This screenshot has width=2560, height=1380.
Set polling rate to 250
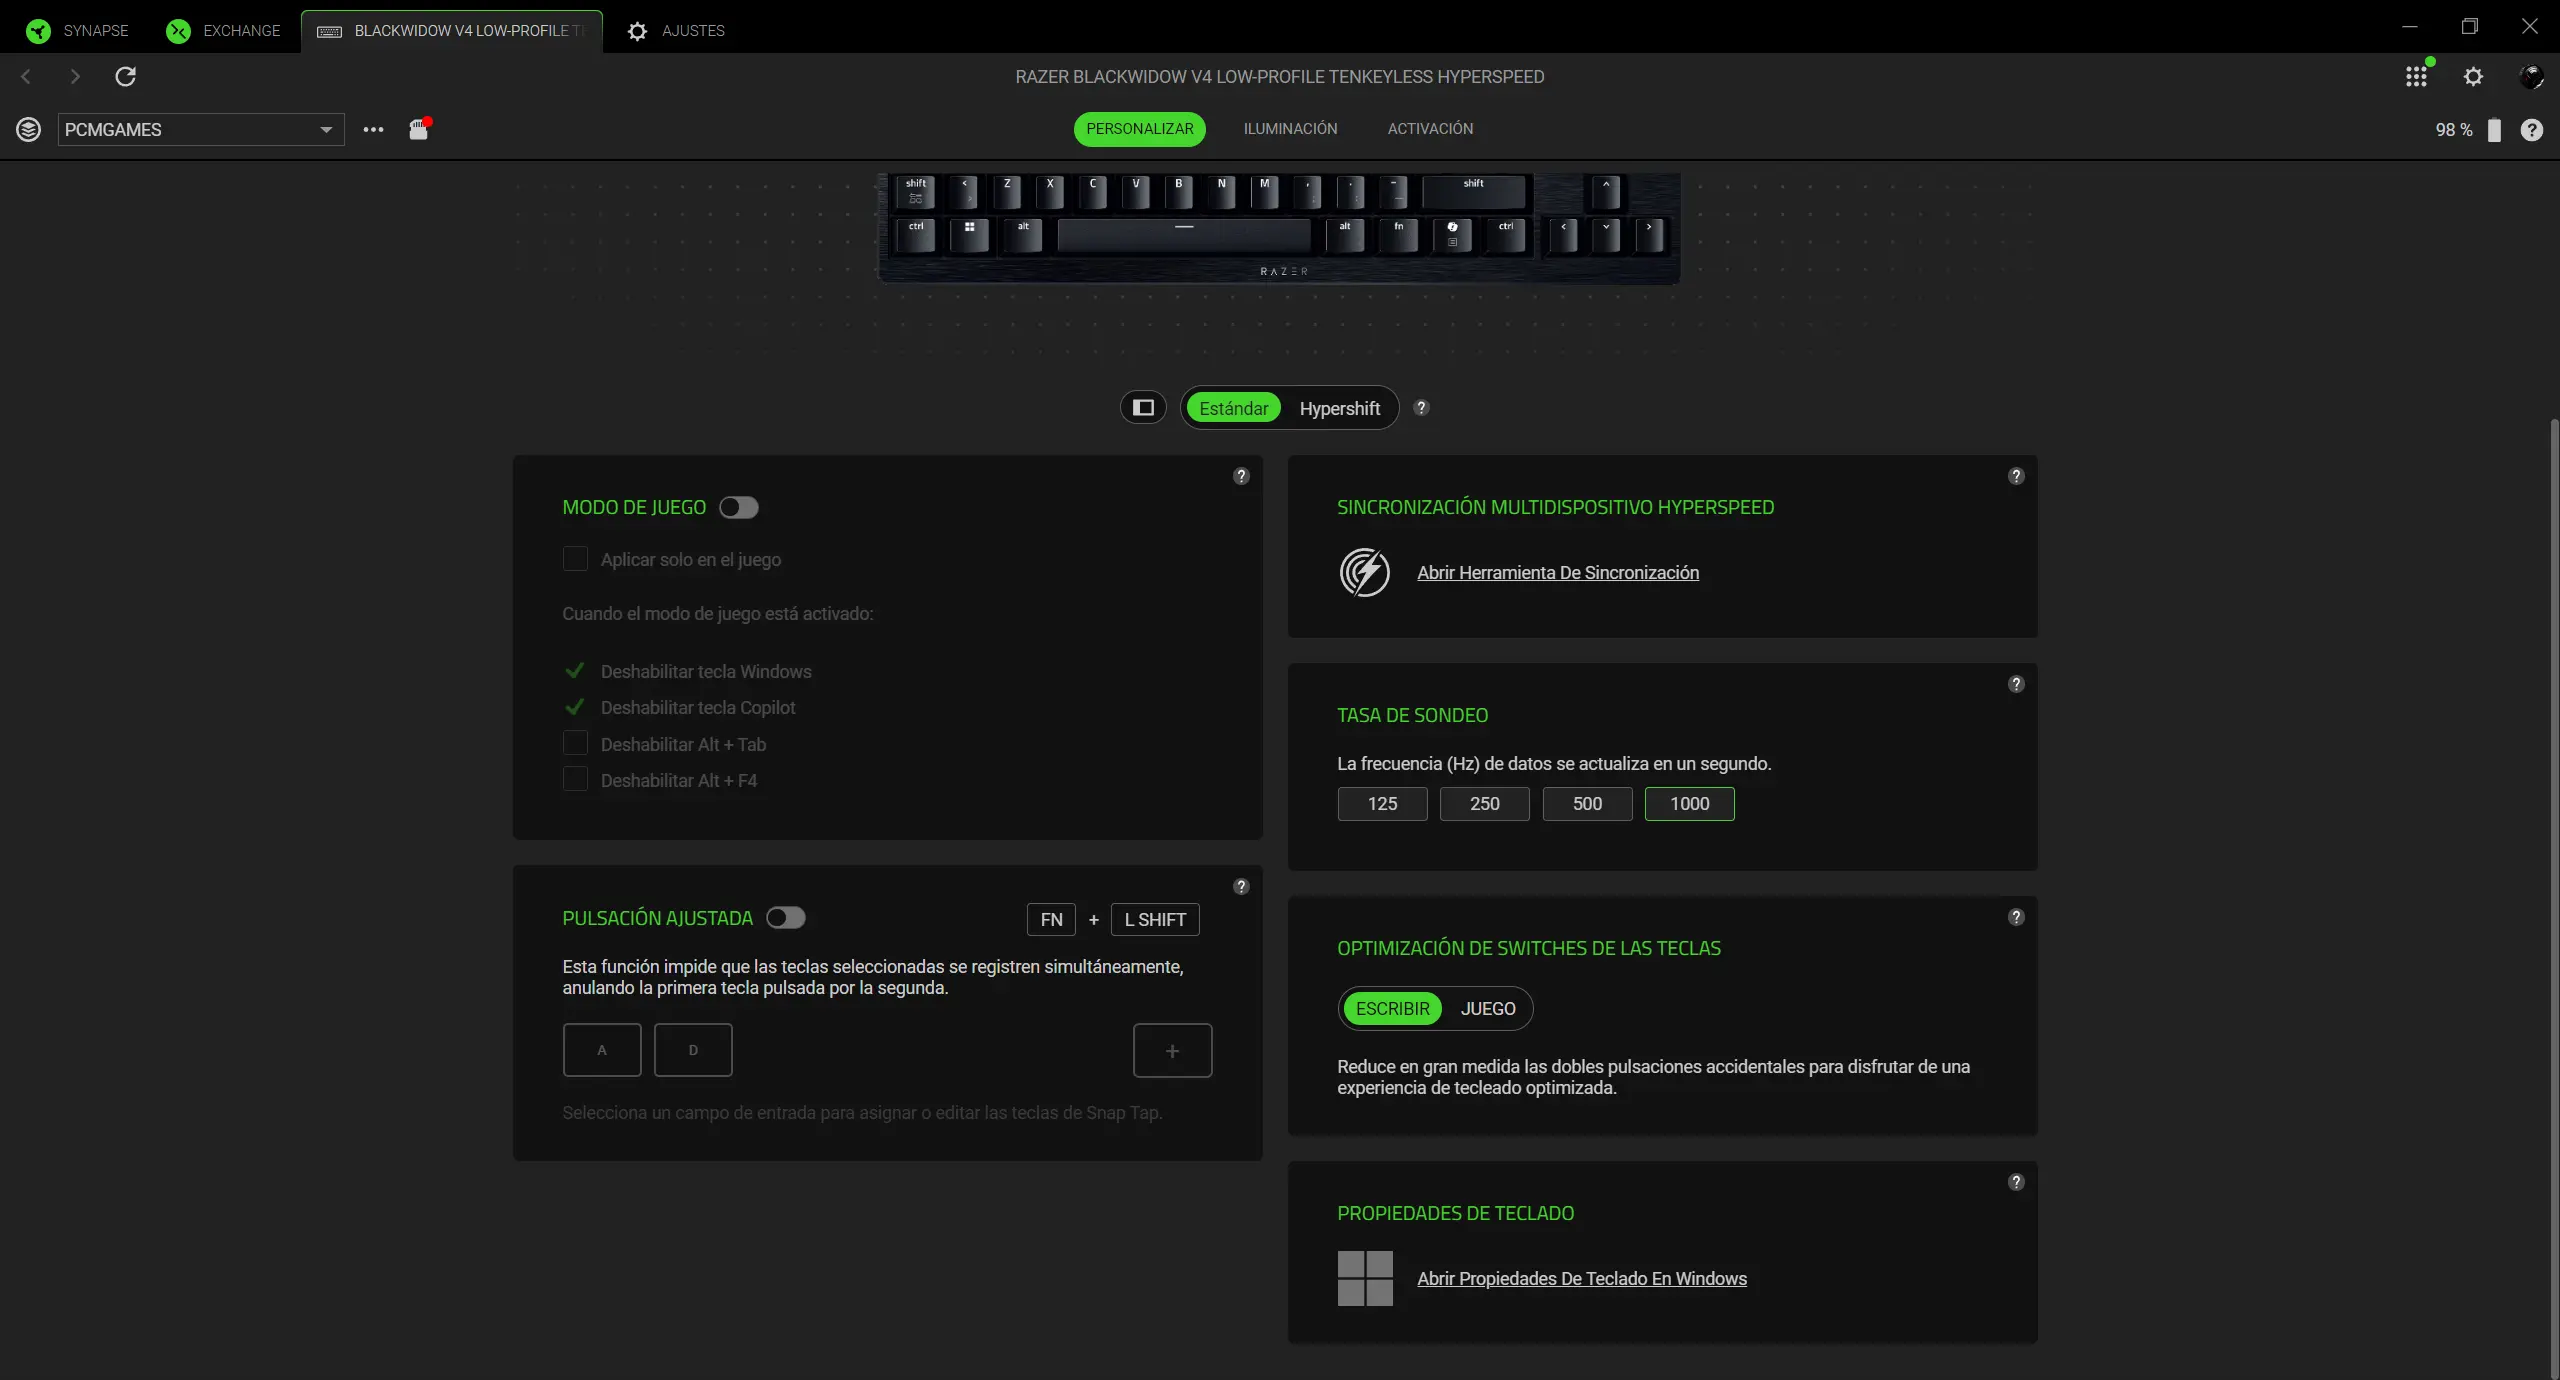pos(1484,804)
